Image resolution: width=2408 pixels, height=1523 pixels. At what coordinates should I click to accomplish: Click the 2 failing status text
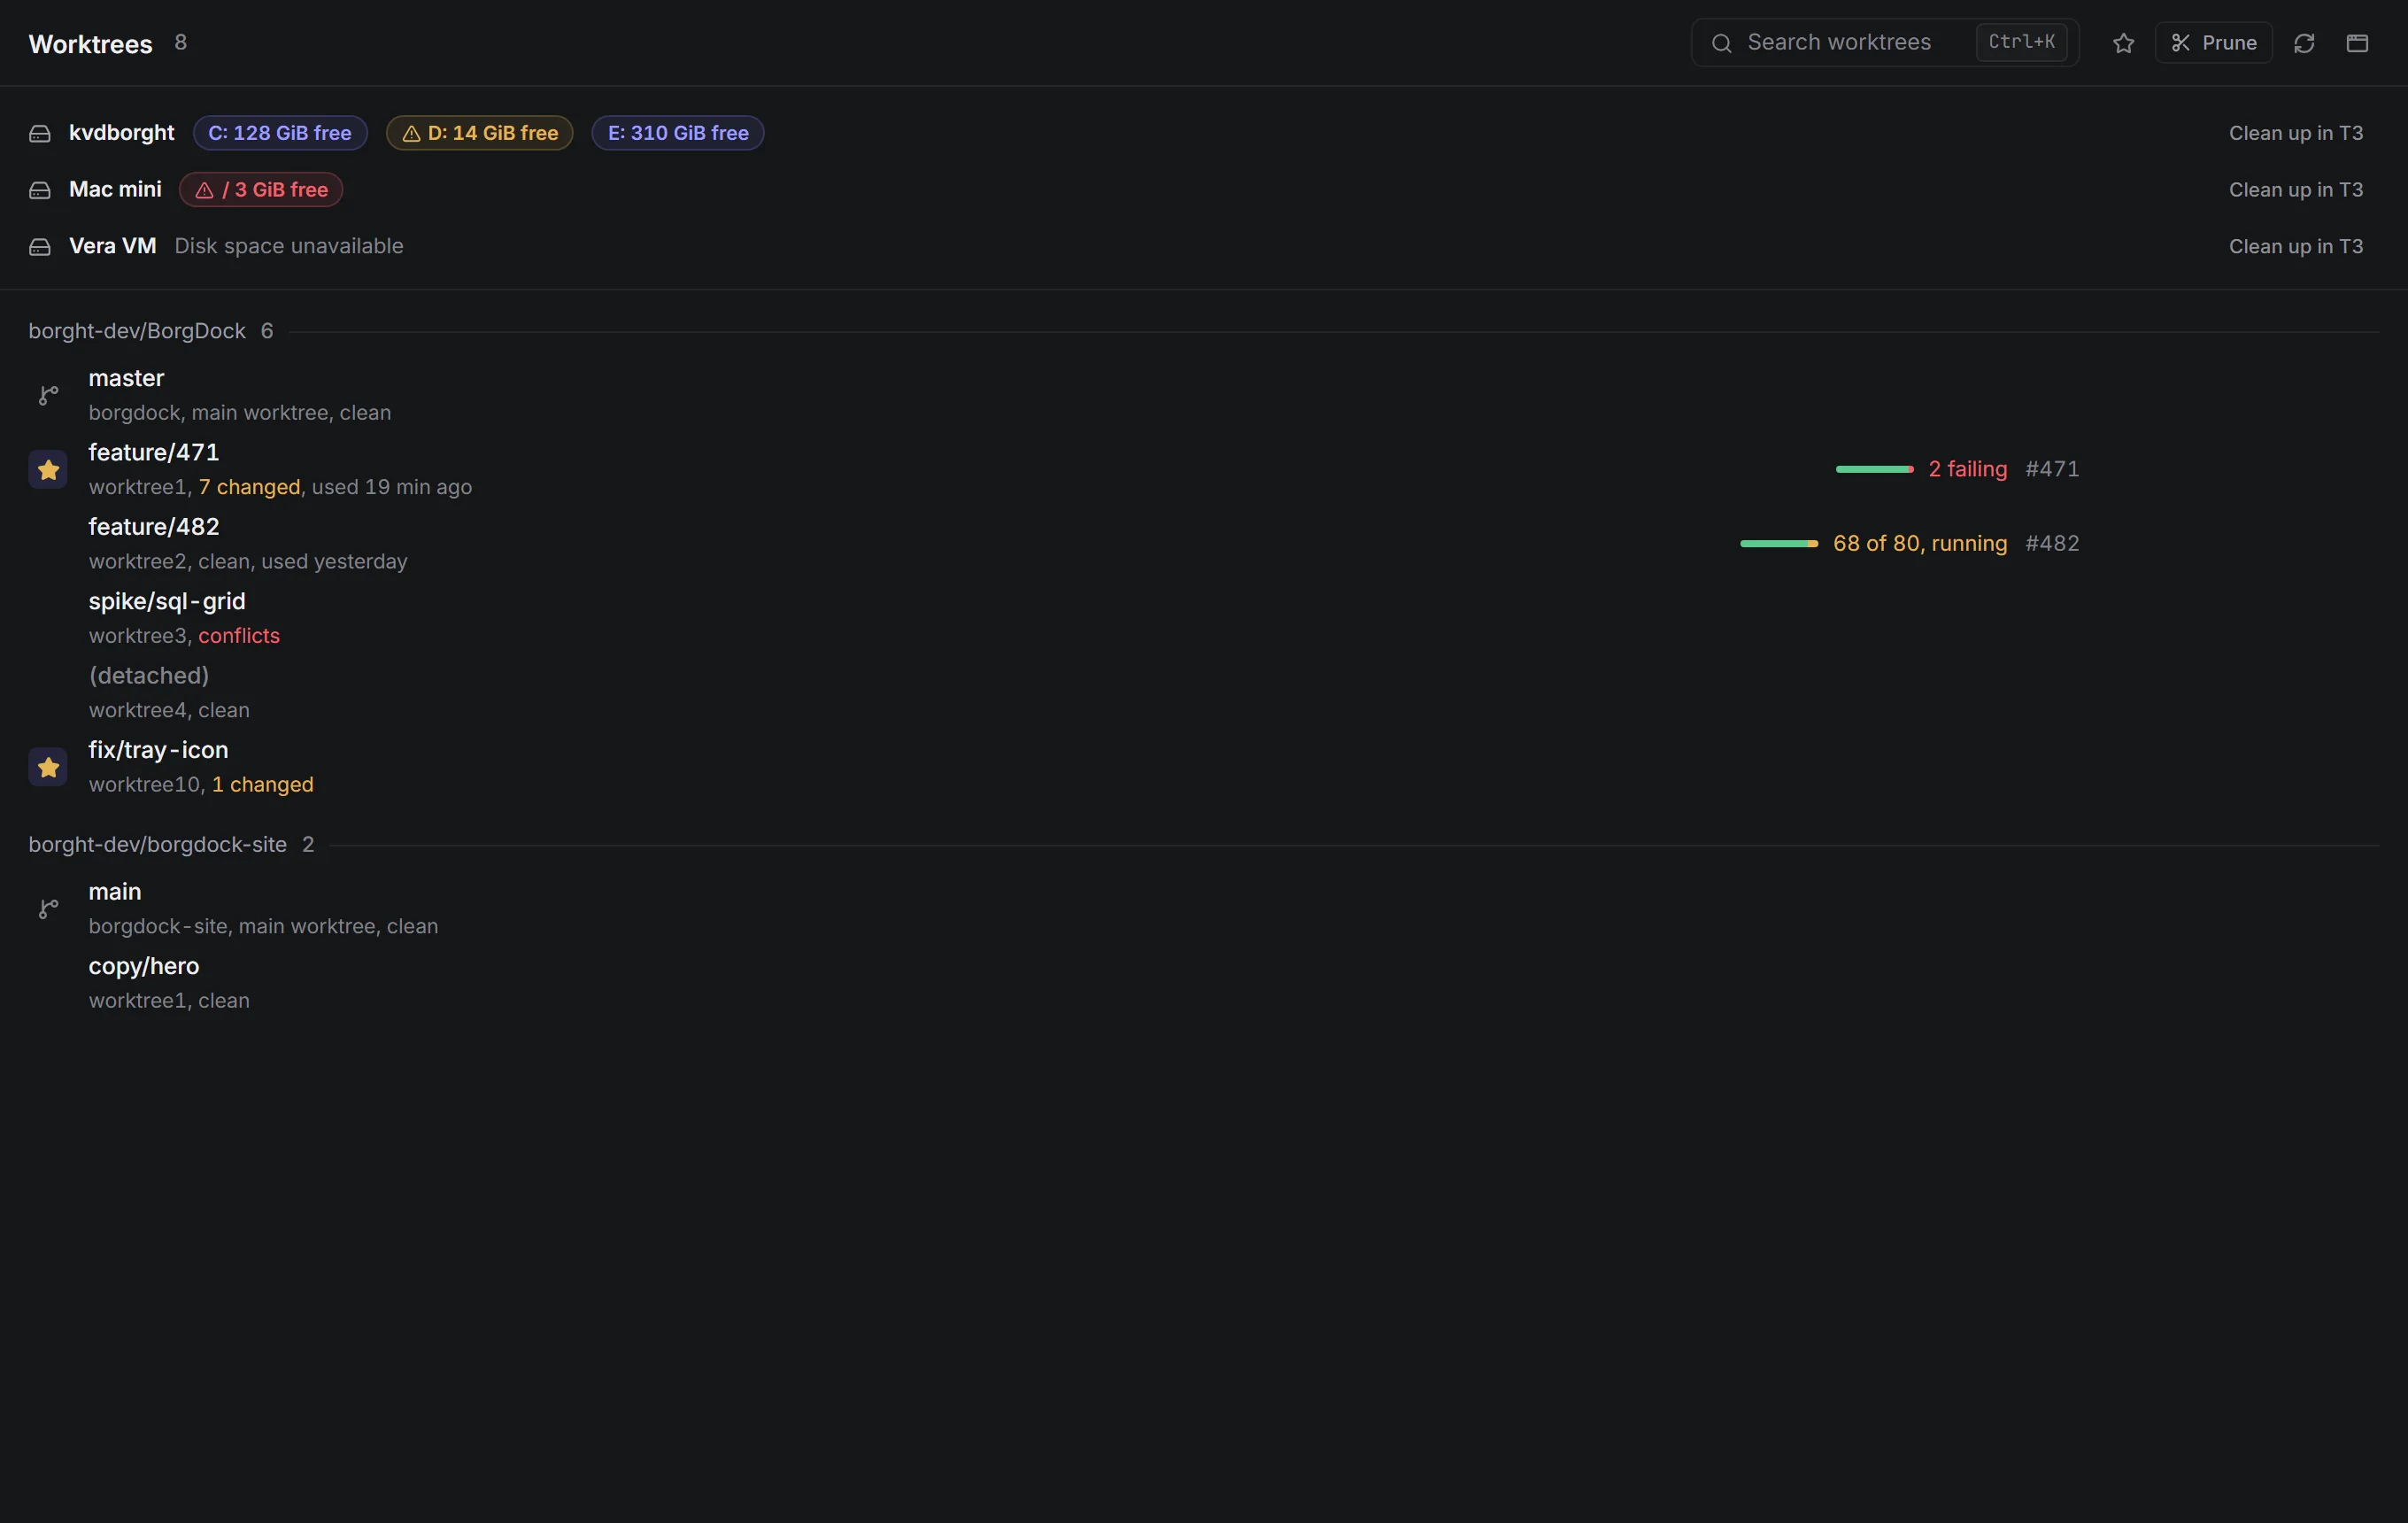click(1967, 469)
